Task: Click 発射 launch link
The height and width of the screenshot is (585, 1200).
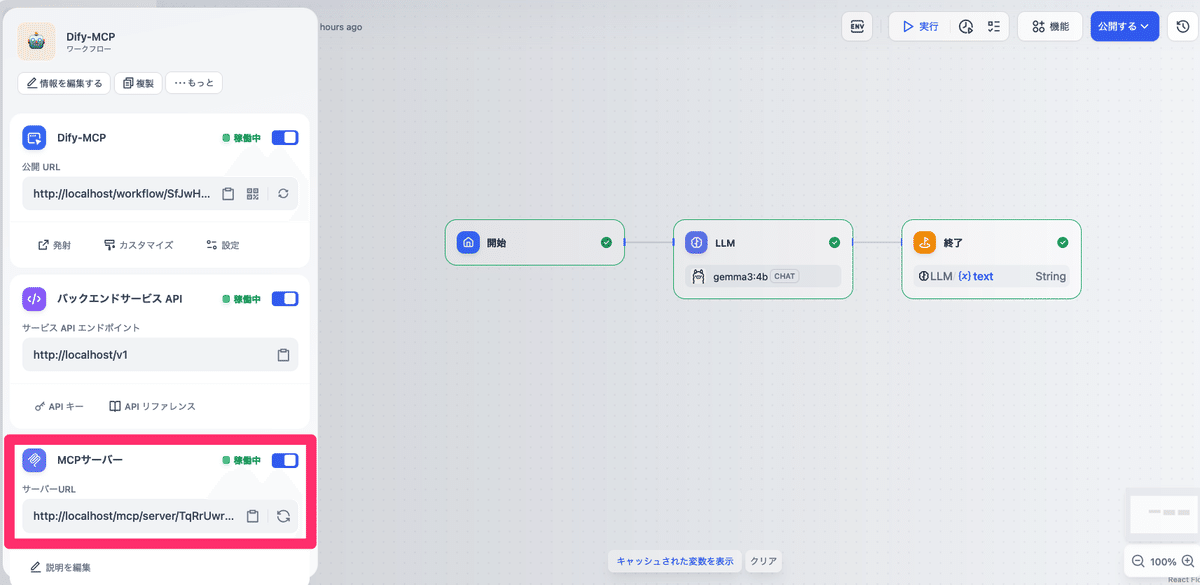Action: (x=54, y=245)
